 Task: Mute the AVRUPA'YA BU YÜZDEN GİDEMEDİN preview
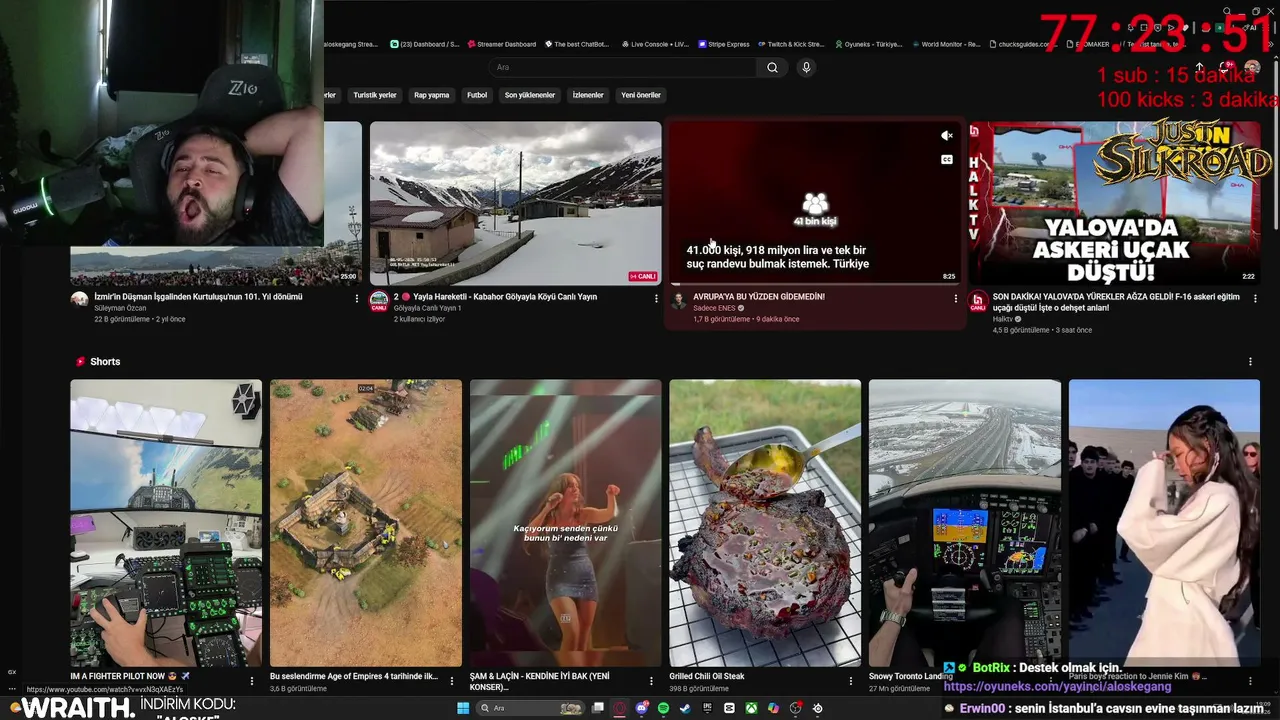[x=946, y=135]
